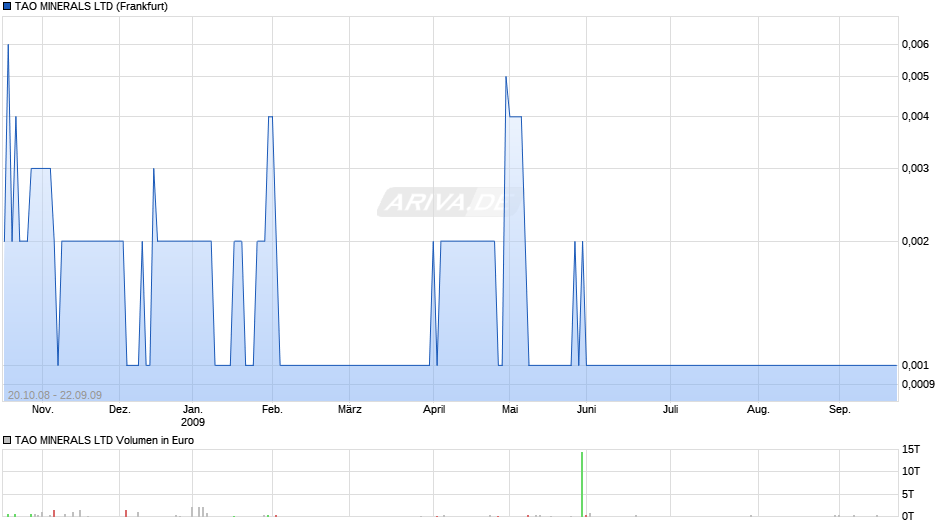The height and width of the screenshot is (526, 940).
Task: Click the Dez. month label
Action: tap(119, 410)
